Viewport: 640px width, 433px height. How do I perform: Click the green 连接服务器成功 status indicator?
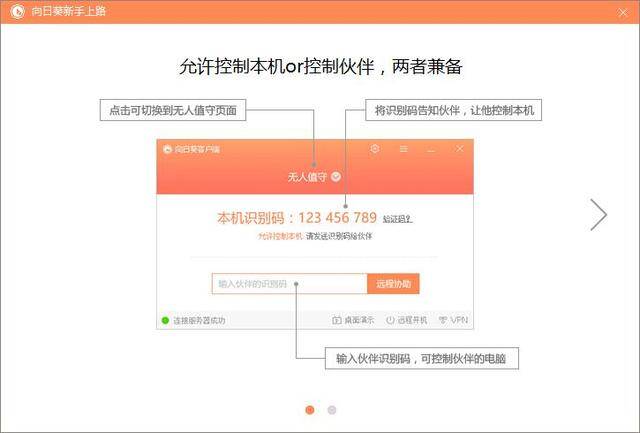165,320
